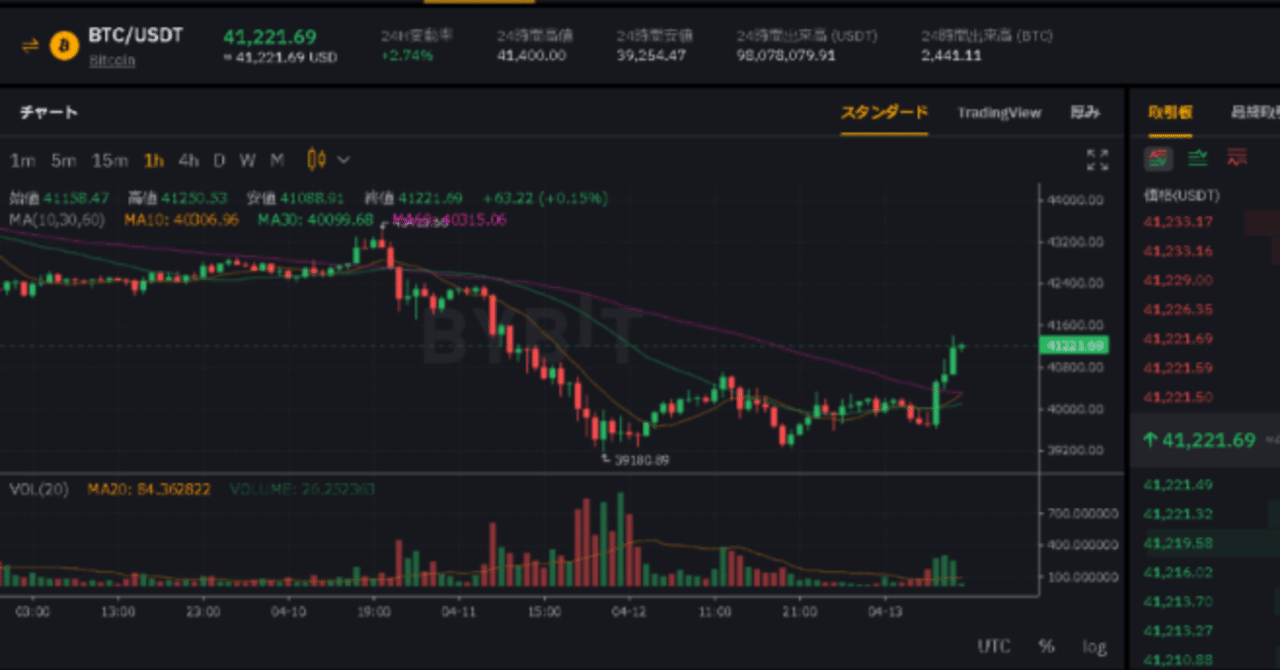Select the W weekly timeframe

(x=247, y=160)
